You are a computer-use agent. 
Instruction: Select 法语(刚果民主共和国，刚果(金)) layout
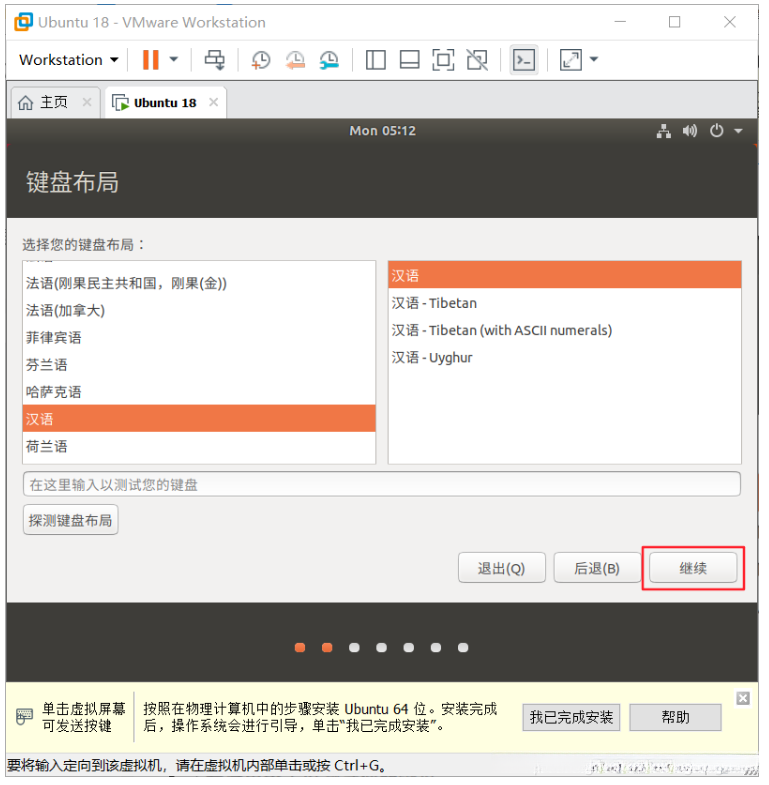199,283
